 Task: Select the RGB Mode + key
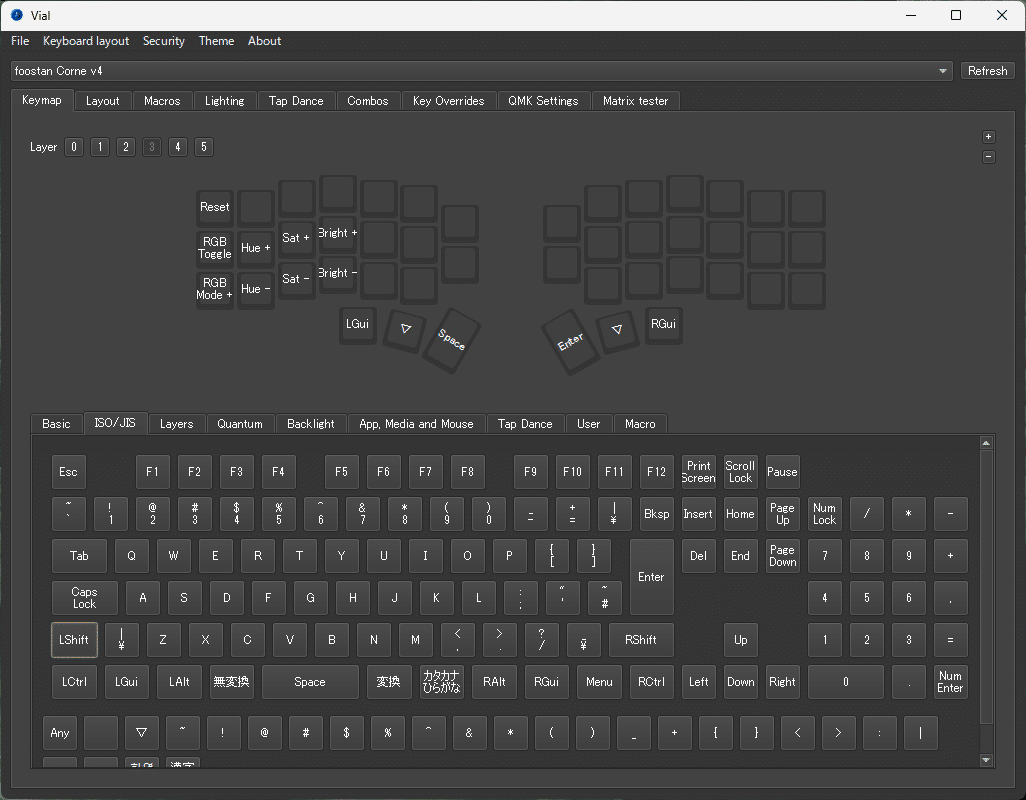click(214, 289)
